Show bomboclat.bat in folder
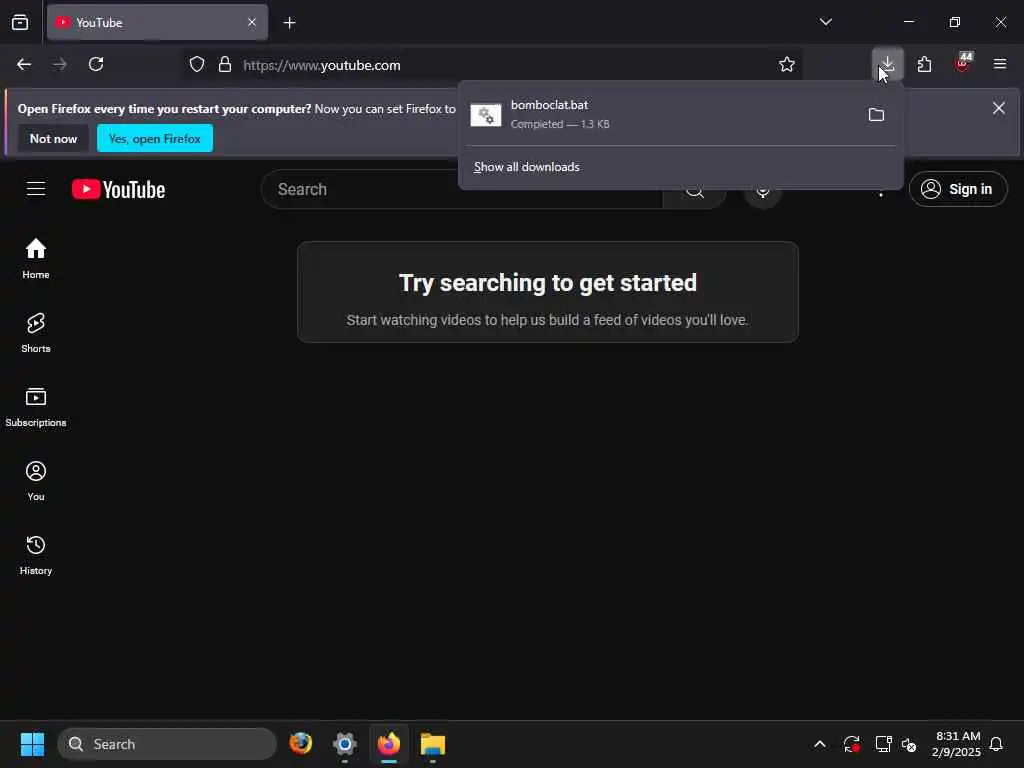 pos(876,115)
